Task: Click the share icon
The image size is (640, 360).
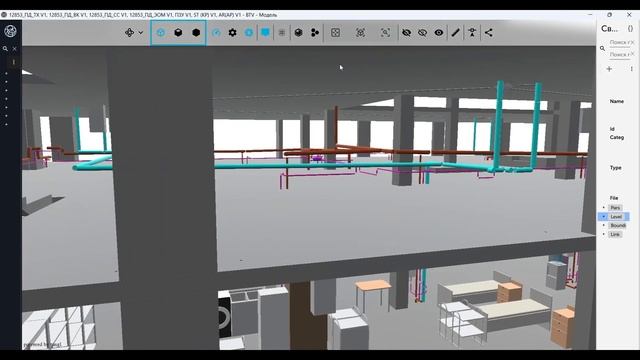Action: 489,33
